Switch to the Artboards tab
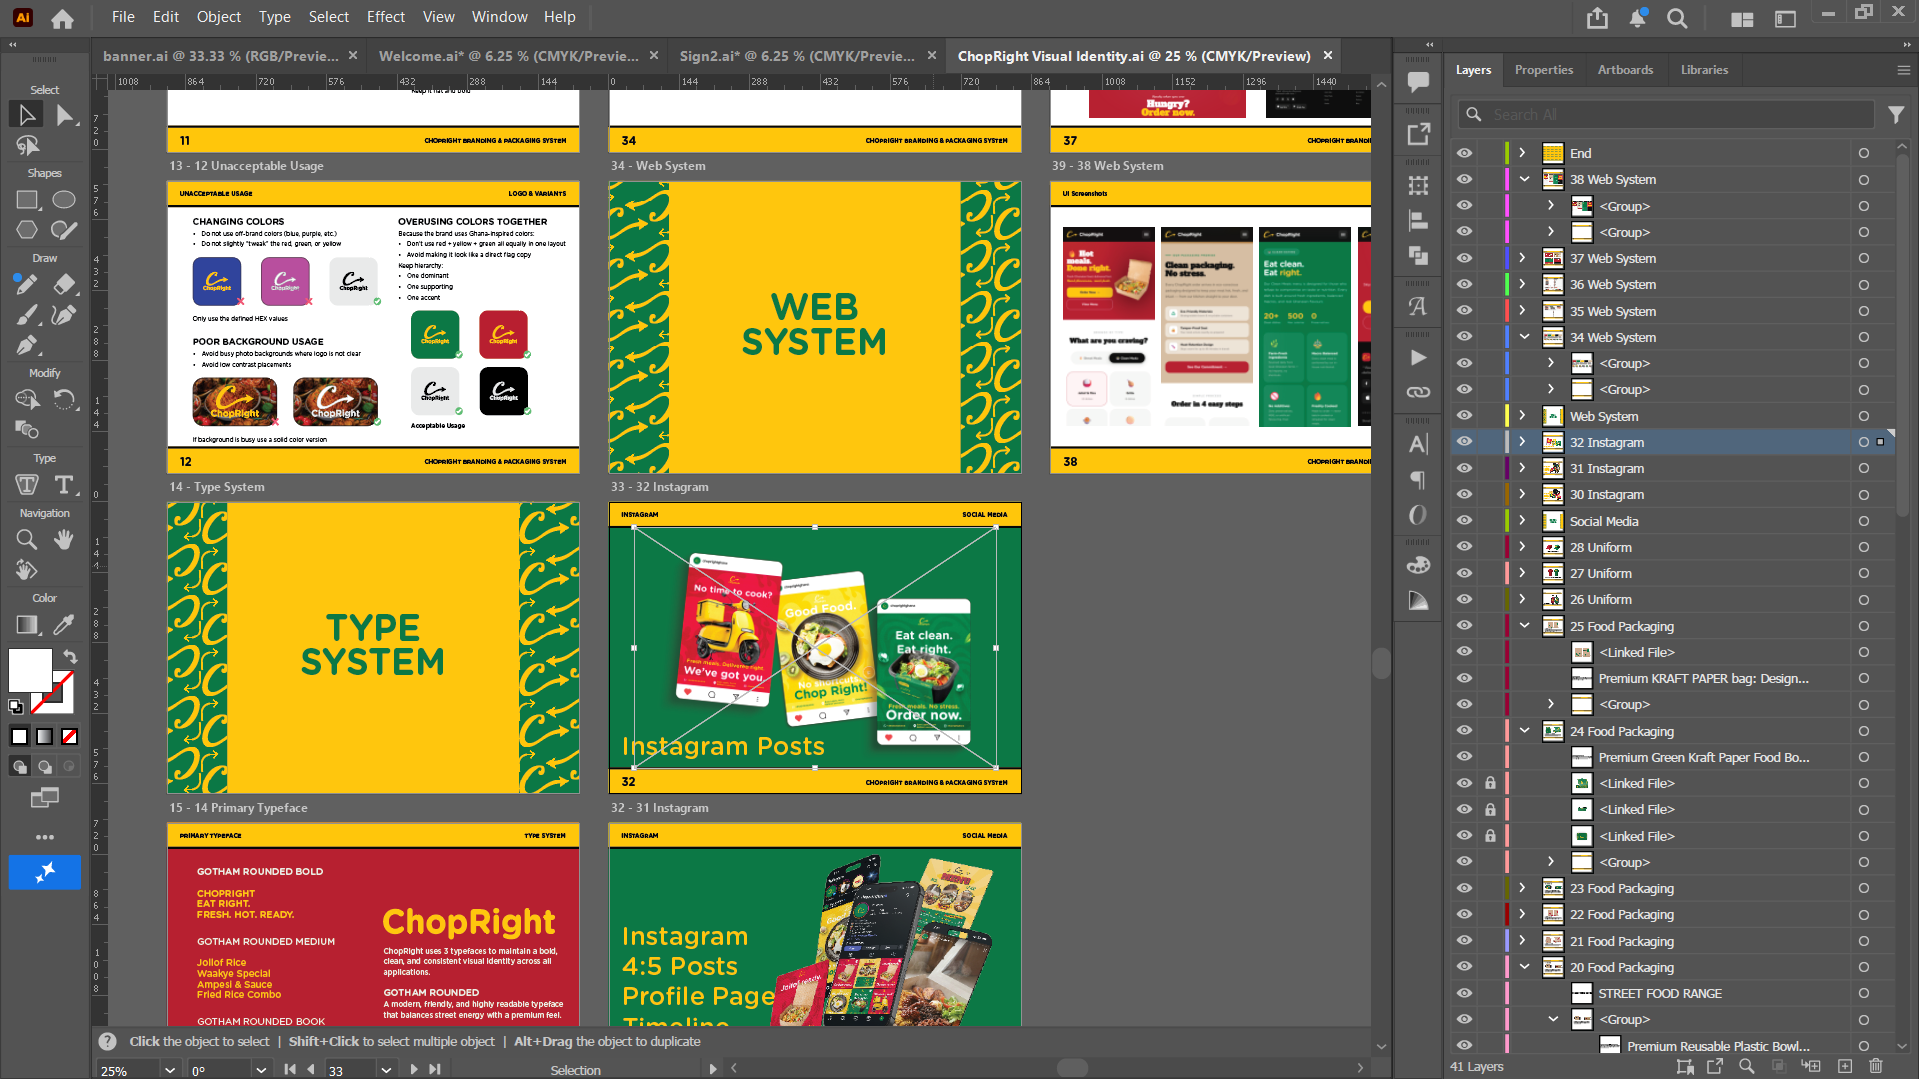This screenshot has width=1919, height=1079. 1625,70
